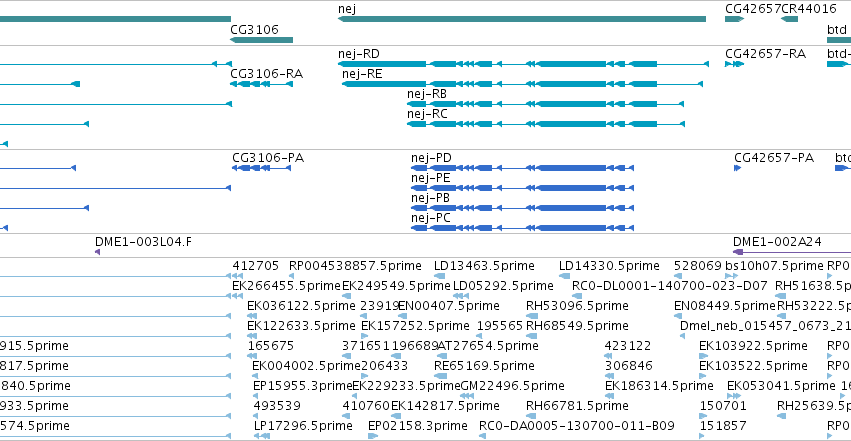This screenshot has width=851, height=441.
Task: Select the EK157252.5prime label
Action: (415, 326)
